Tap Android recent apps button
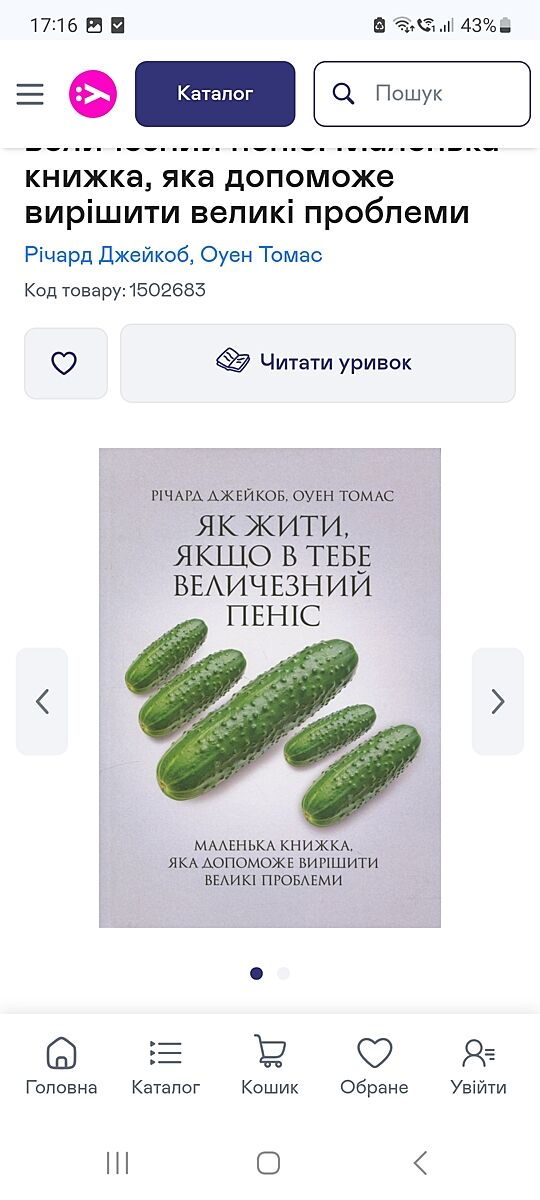This screenshot has width=540, height=1200. pos(117,1162)
